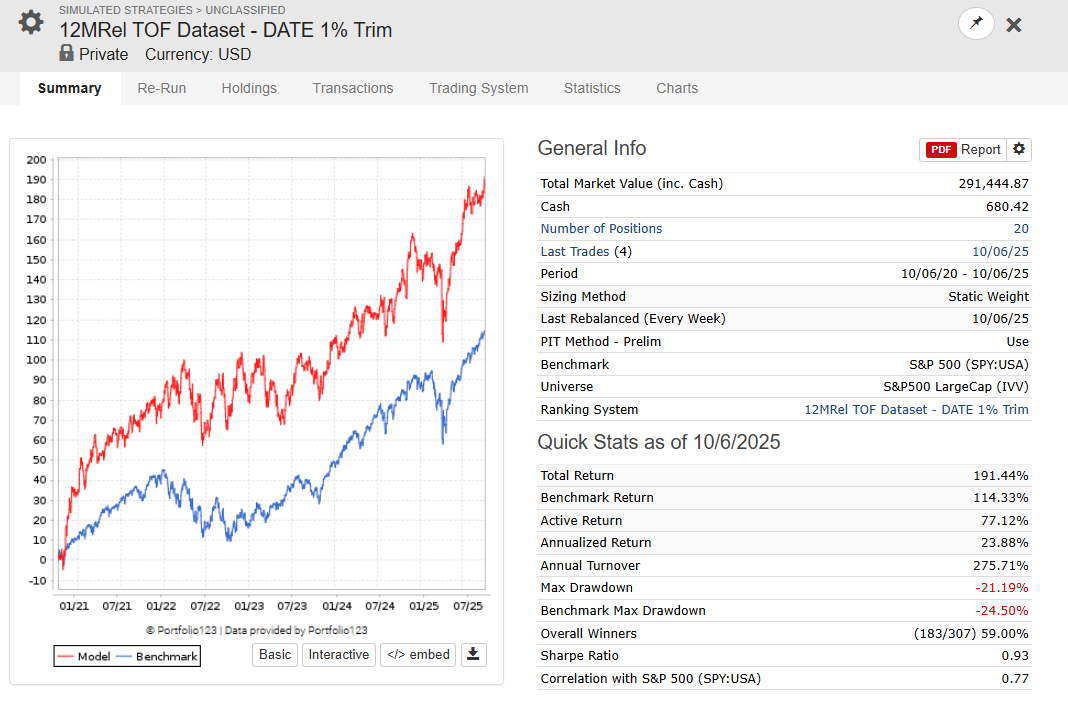The image size is (1068, 708).
Task: Switch to the Holdings tab
Action: coord(249,89)
